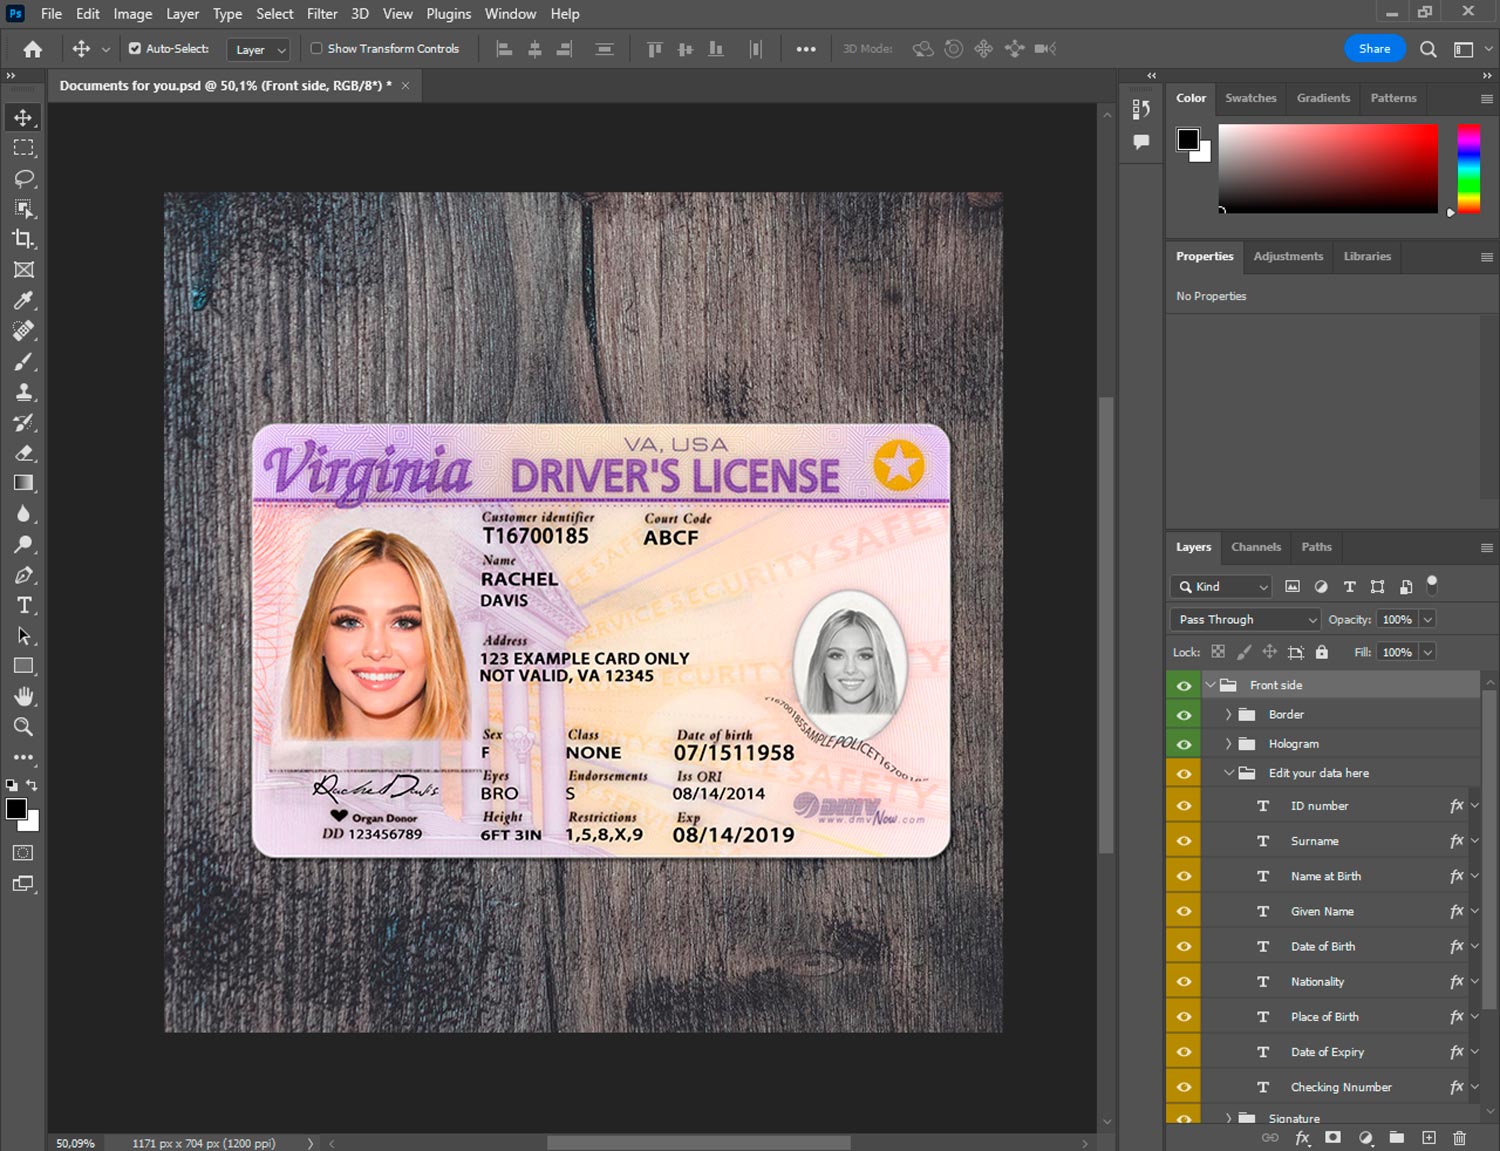Click the delete layer trash icon
1500x1151 pixels.
click(1459, 1138)
